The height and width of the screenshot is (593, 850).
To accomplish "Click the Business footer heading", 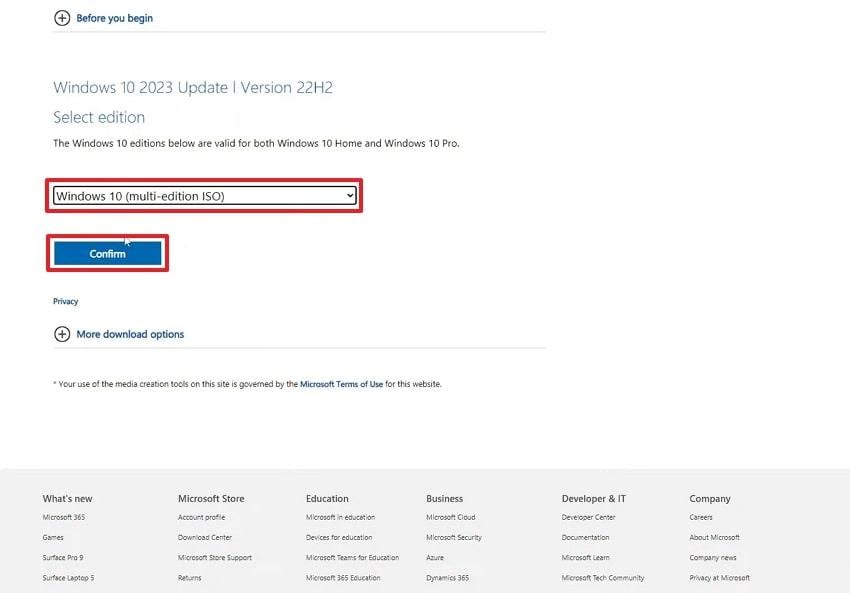I will [x=445, y=498].
